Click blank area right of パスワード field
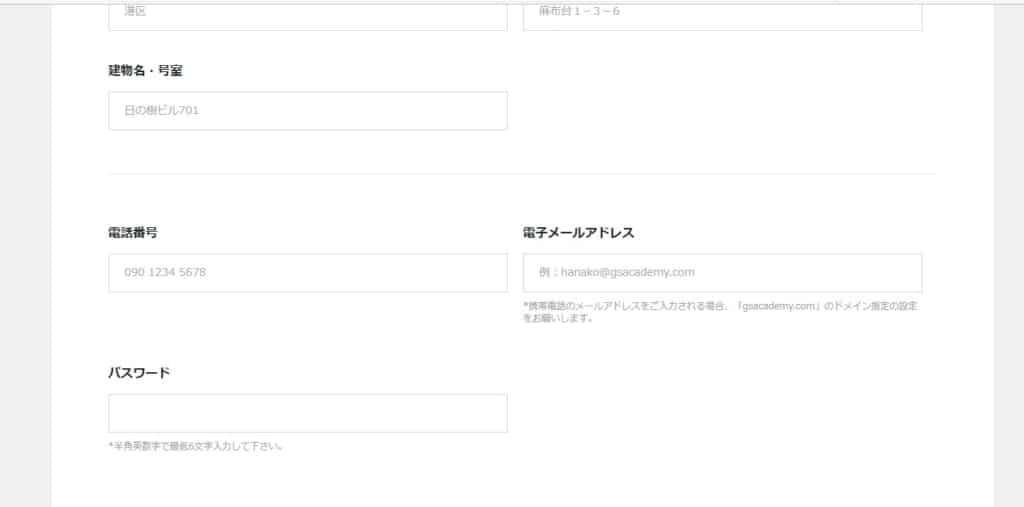Viewport: 1024px width, 507px height. tap(720, 413)
